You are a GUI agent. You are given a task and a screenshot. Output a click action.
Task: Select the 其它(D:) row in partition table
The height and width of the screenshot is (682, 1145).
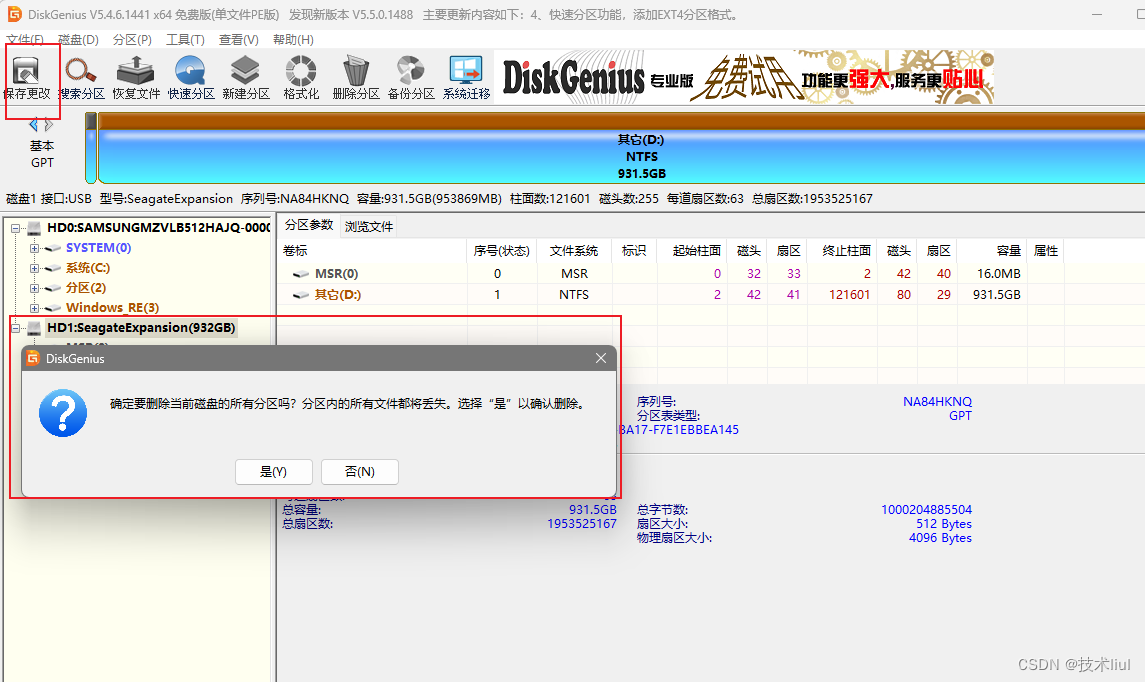(x=670, y=295)
